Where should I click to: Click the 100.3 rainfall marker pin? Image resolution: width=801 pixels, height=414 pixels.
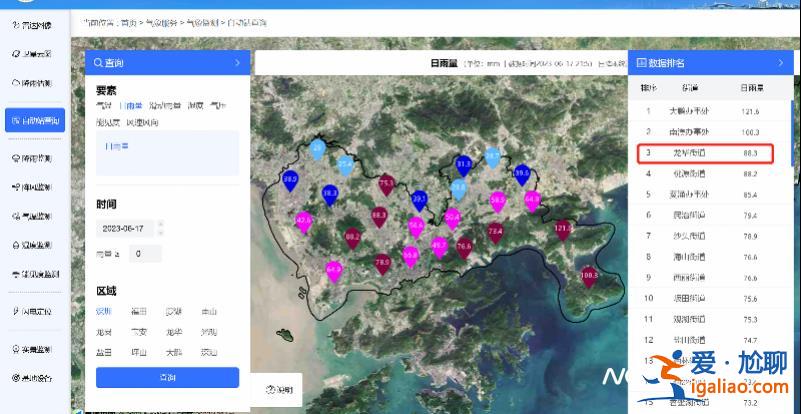589,277
